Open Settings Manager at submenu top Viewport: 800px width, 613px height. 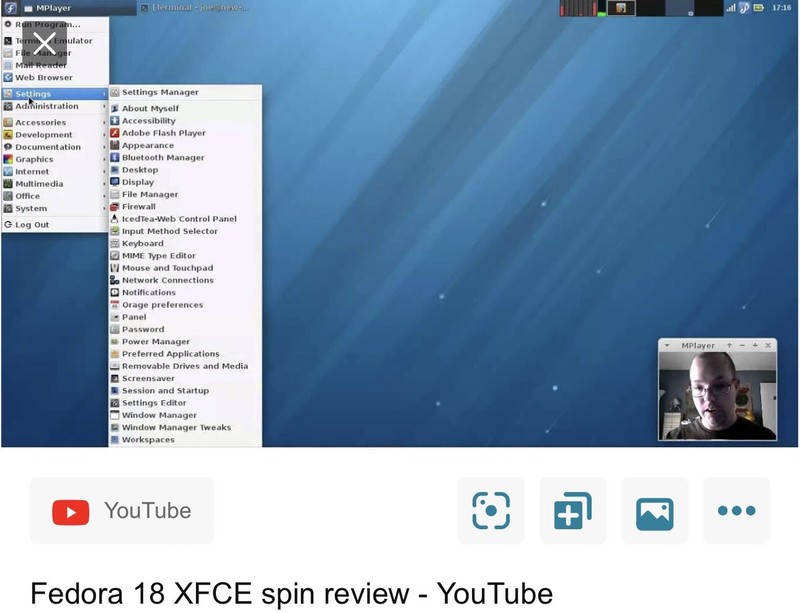pyautogui.click(x=185, y=92)
